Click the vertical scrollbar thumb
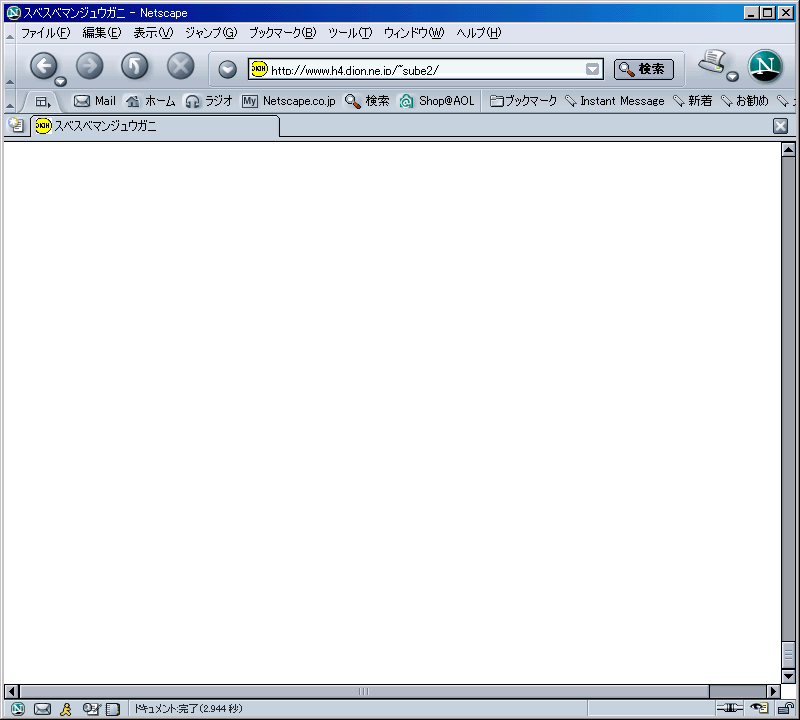Viewport: 800px width, 720px height. tap(788, 654)
